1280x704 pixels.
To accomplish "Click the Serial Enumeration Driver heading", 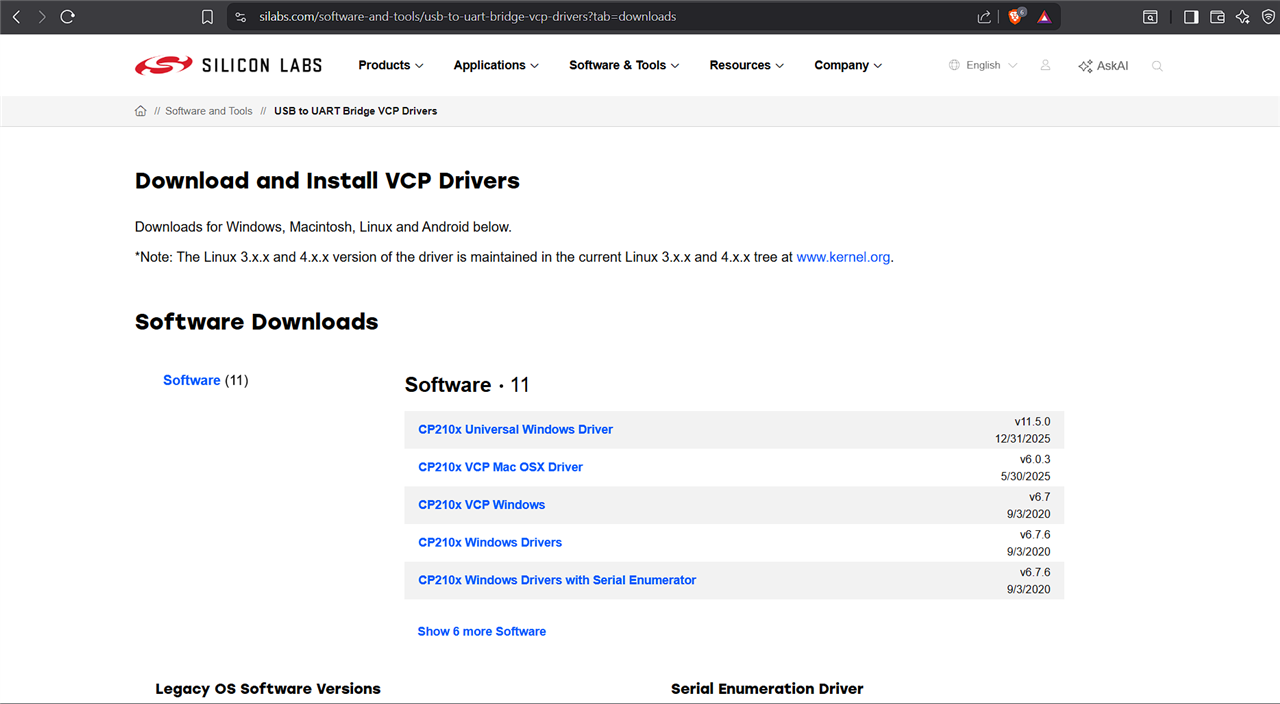I will tap(767, 689).
